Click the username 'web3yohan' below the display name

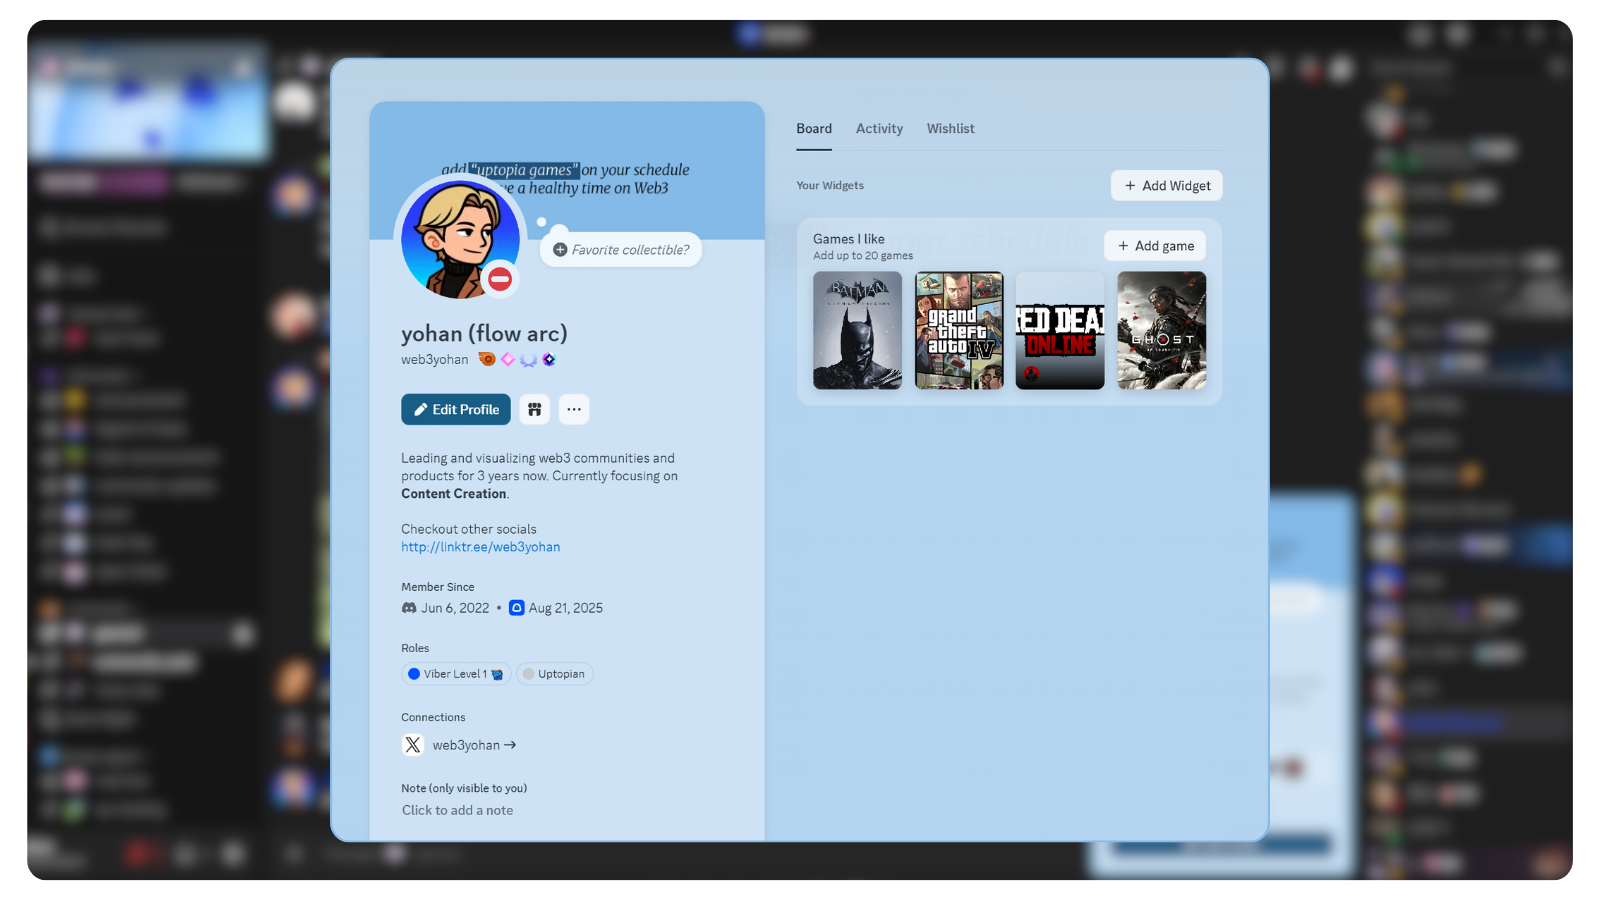click(x=435, y=359)
